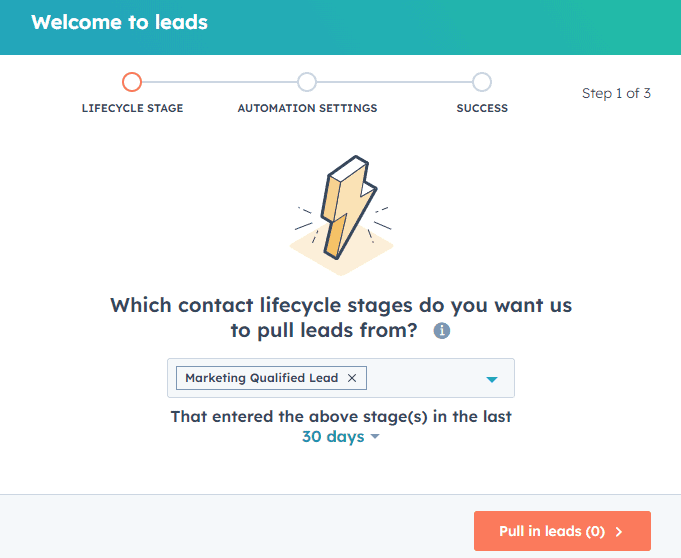Click the caret next to 30 days
The width and height of the screenshot is (681, 558).
(375, 436)
